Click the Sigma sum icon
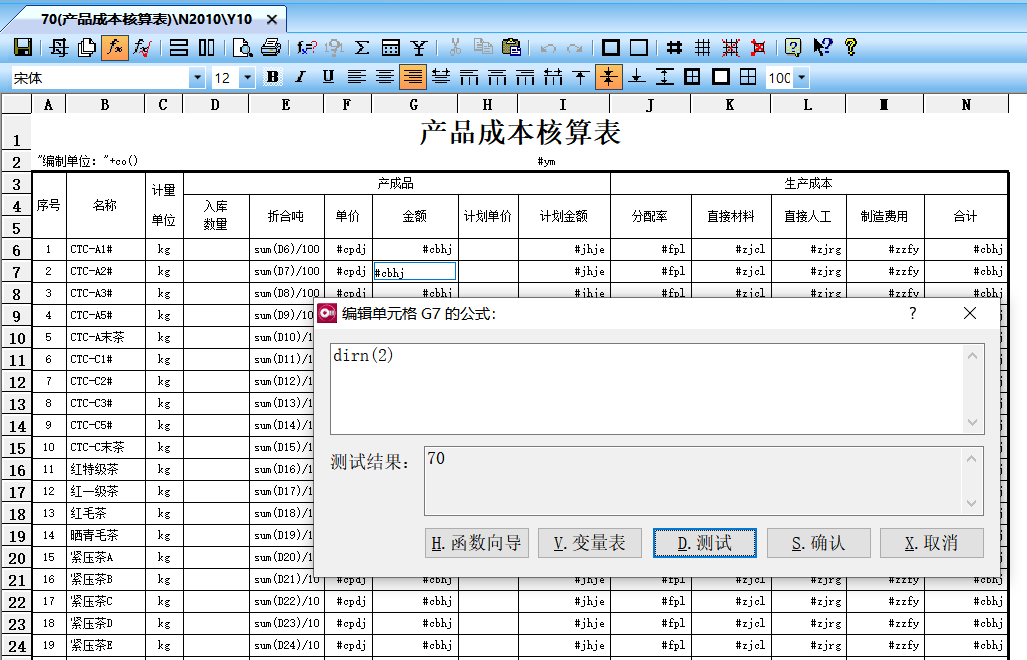The image size is (1027, 660). (x=362, y=47)
